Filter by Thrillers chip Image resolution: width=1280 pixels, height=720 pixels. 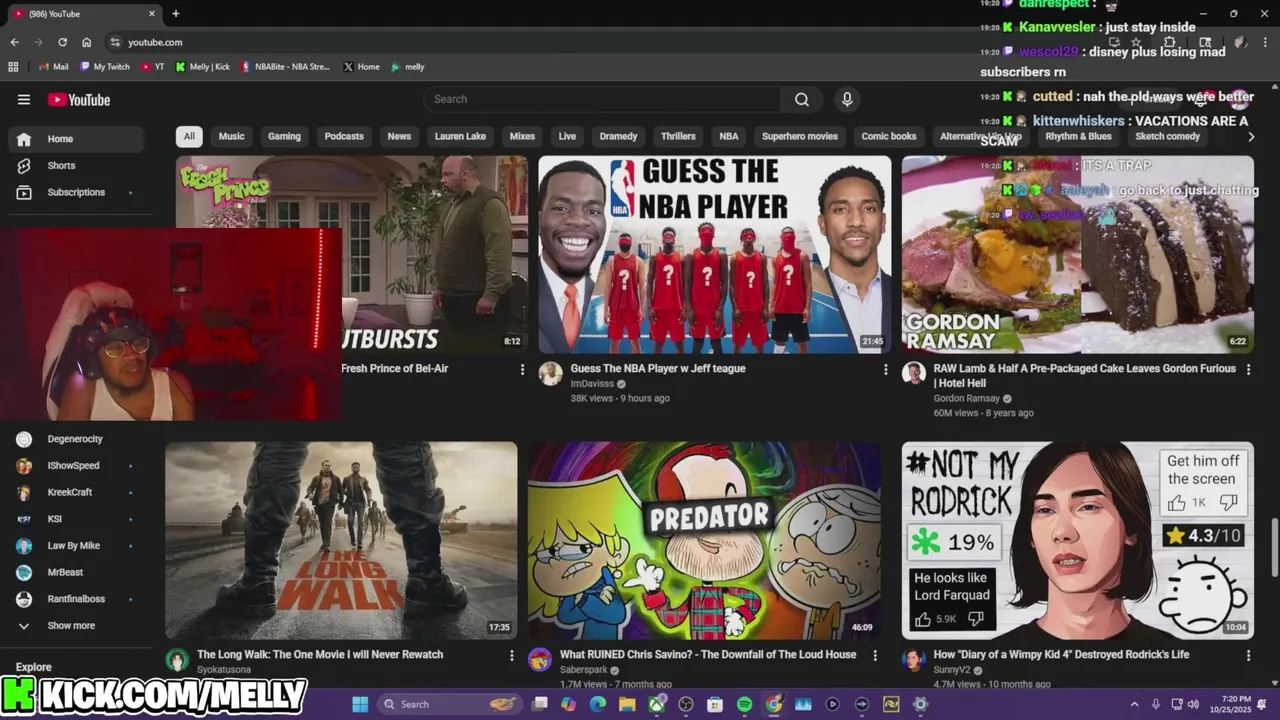point(678,136)
